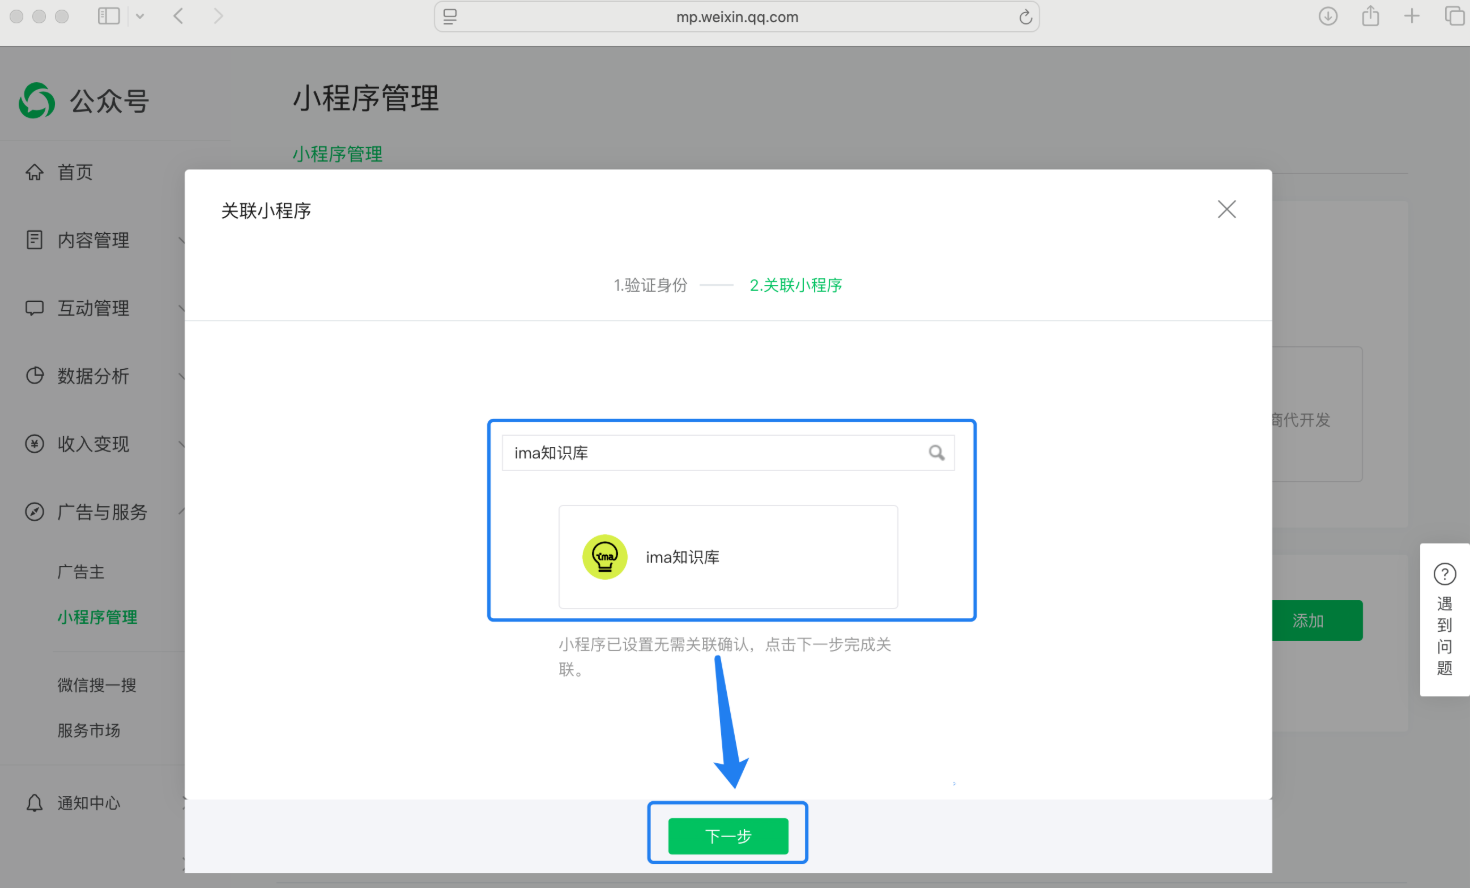The image size is (1470, 888).
Task: Click the search magnifier icon
Action: [x=937, y=453]
